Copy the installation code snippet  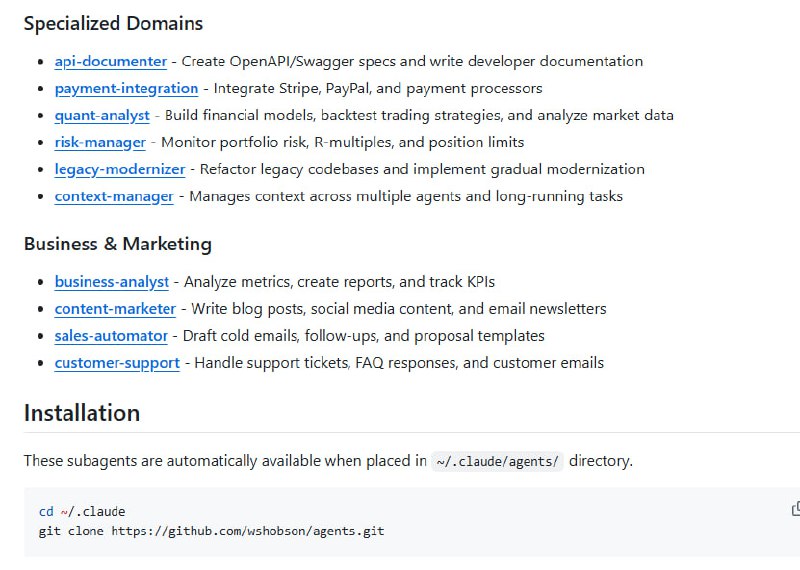pyautogui.click(x=795, y=510)
